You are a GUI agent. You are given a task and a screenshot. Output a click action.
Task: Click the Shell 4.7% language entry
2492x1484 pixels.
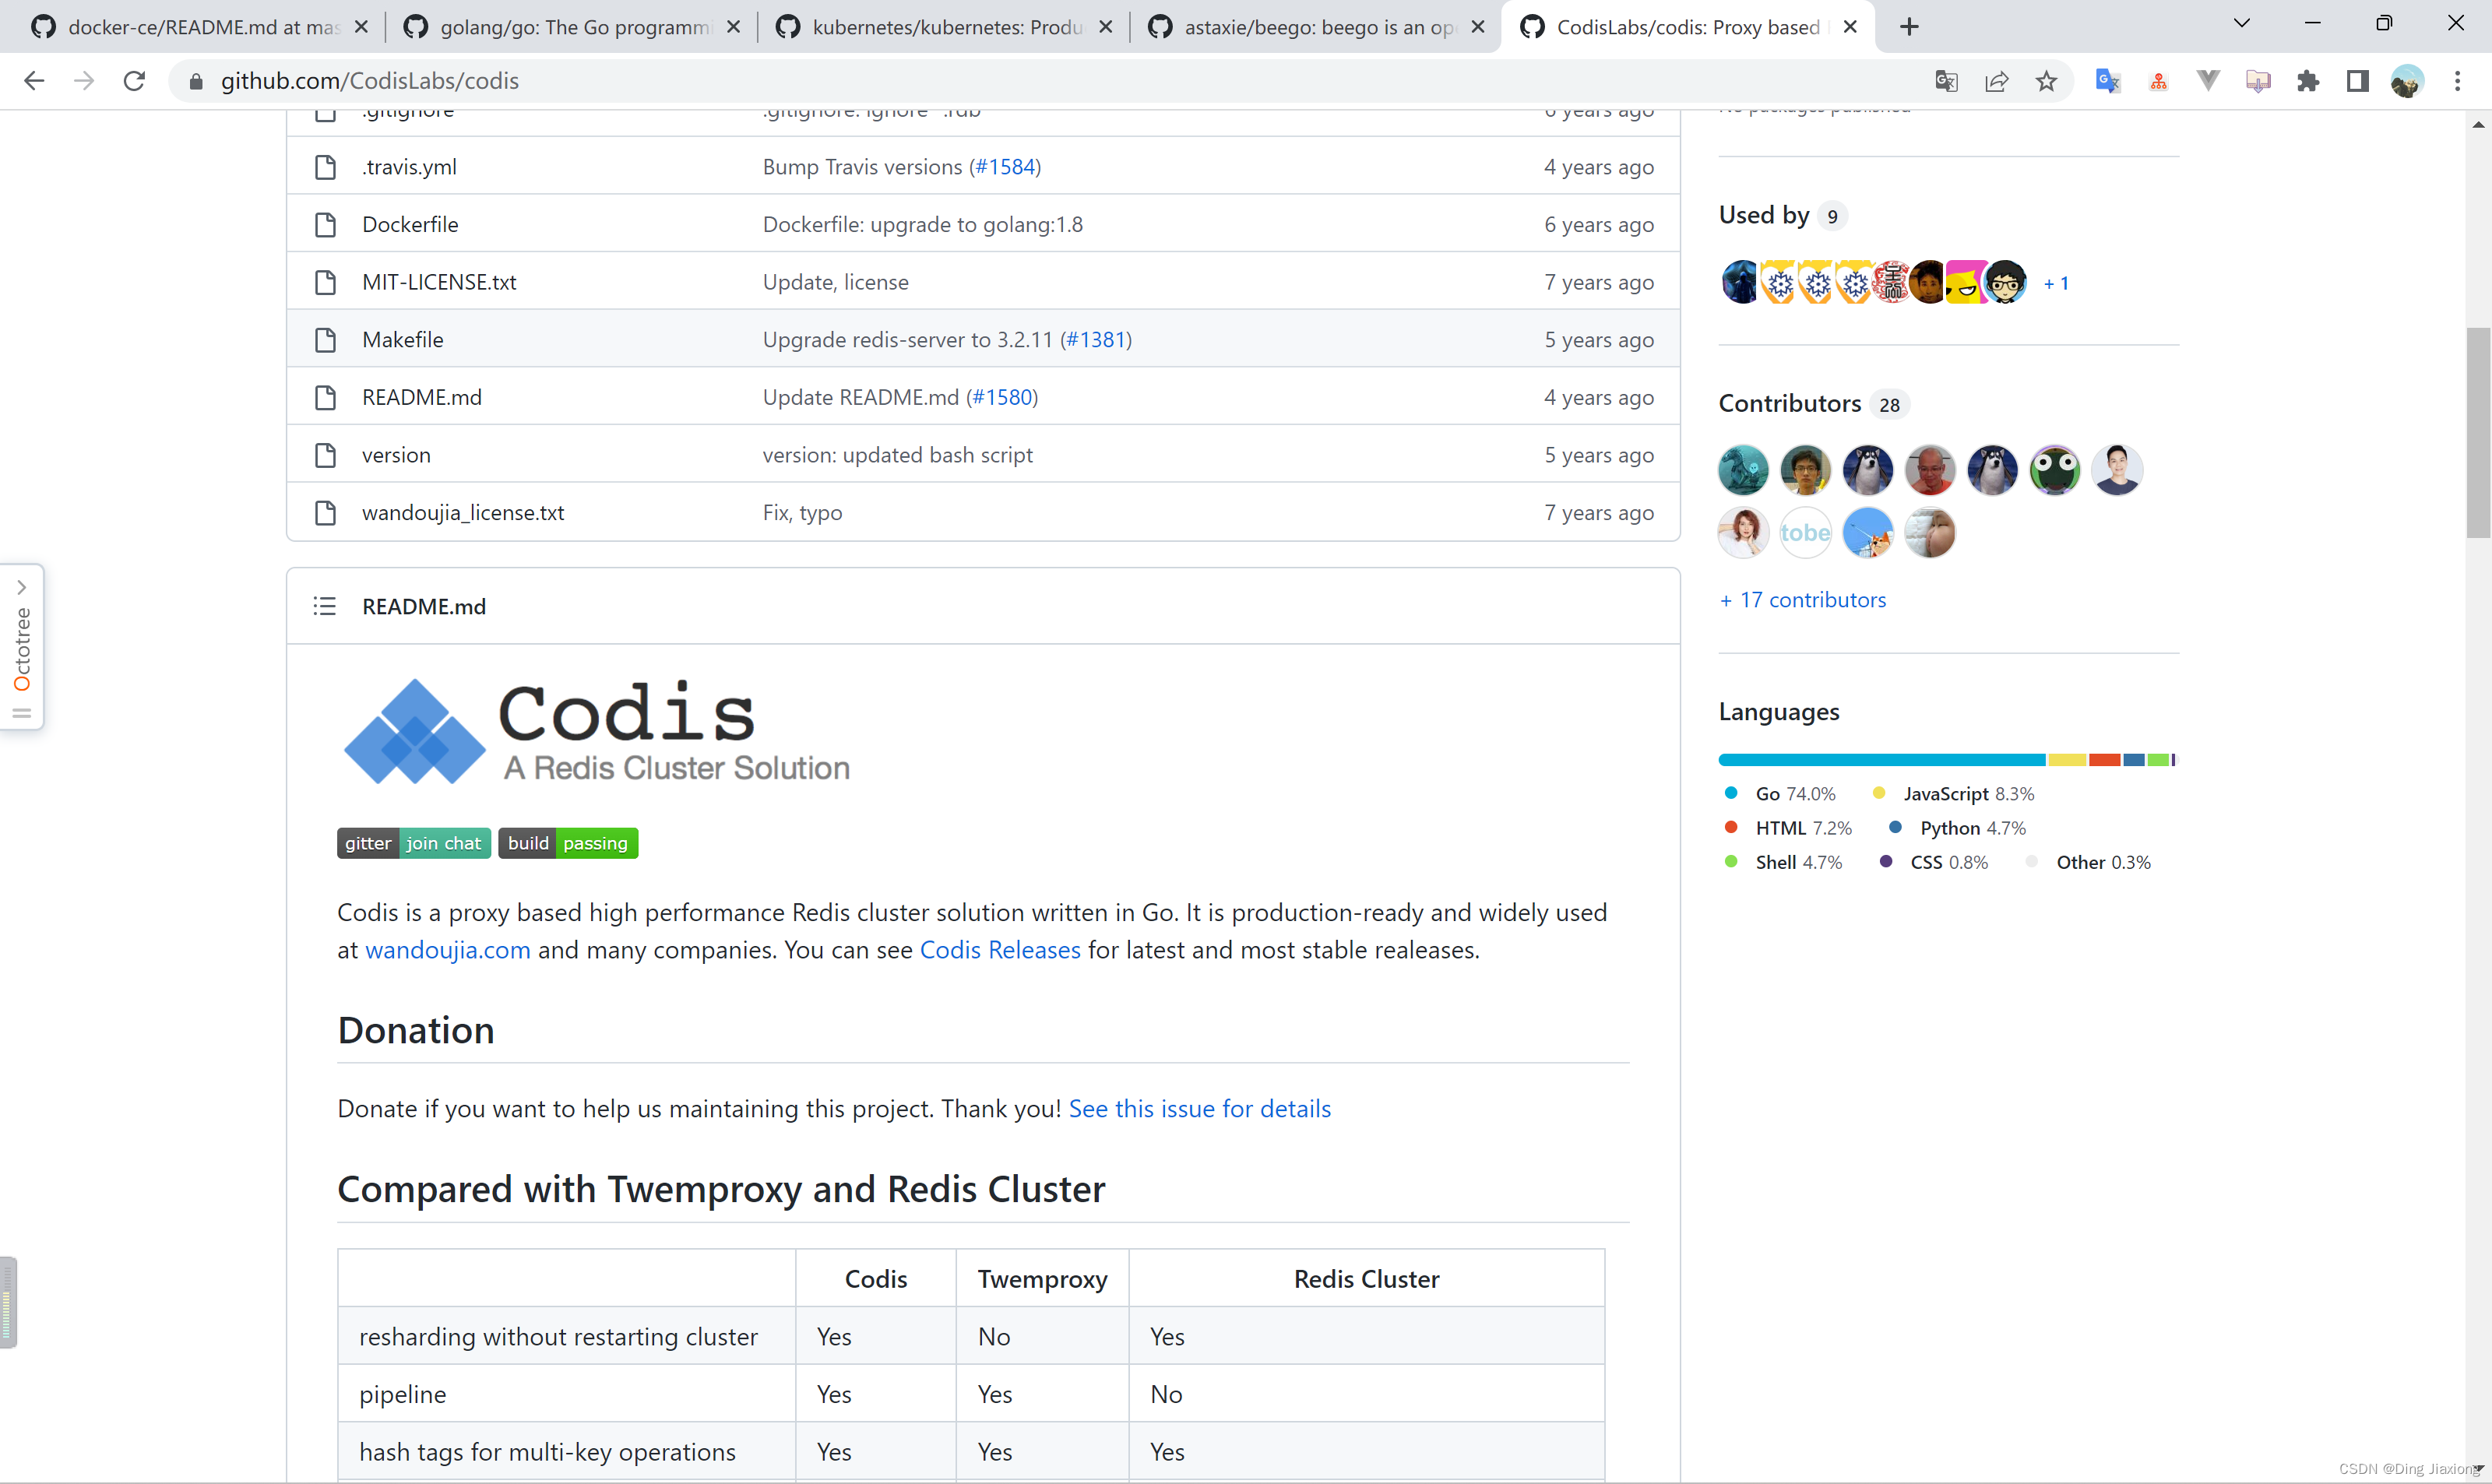tap(1784, 862)
